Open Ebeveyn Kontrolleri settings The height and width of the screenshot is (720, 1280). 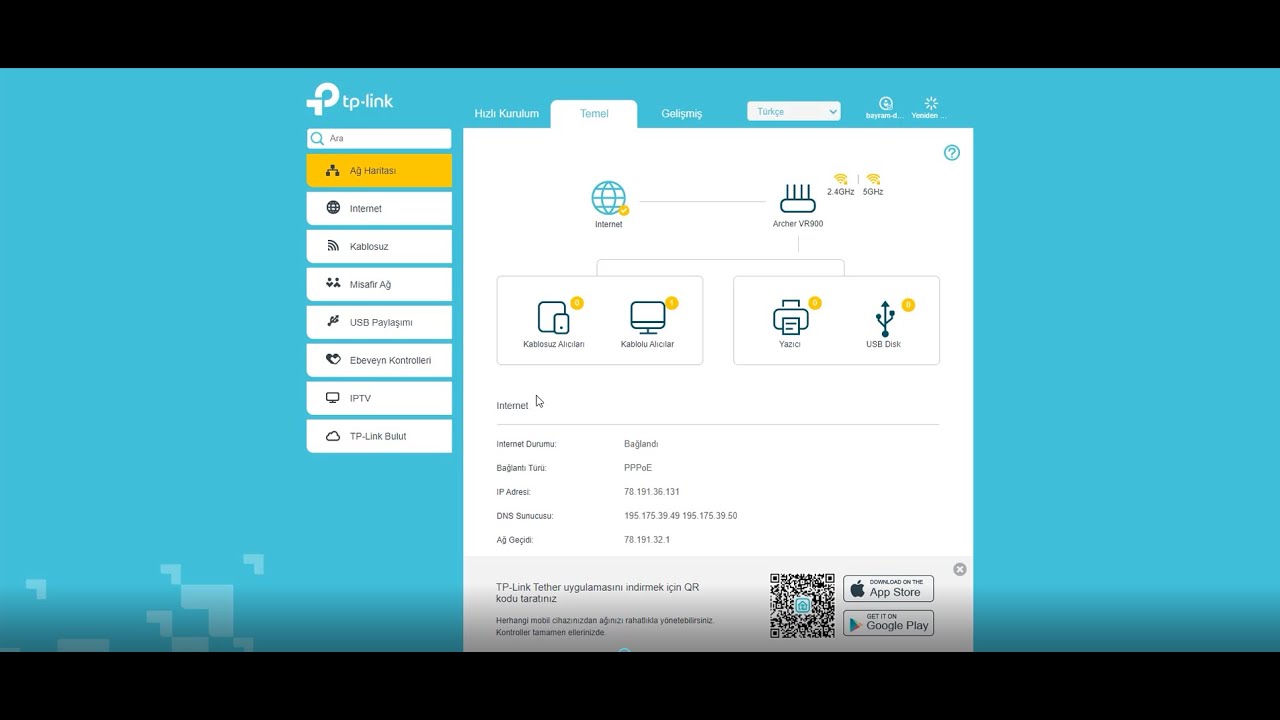pyautogui.click(x=379, y=361)
